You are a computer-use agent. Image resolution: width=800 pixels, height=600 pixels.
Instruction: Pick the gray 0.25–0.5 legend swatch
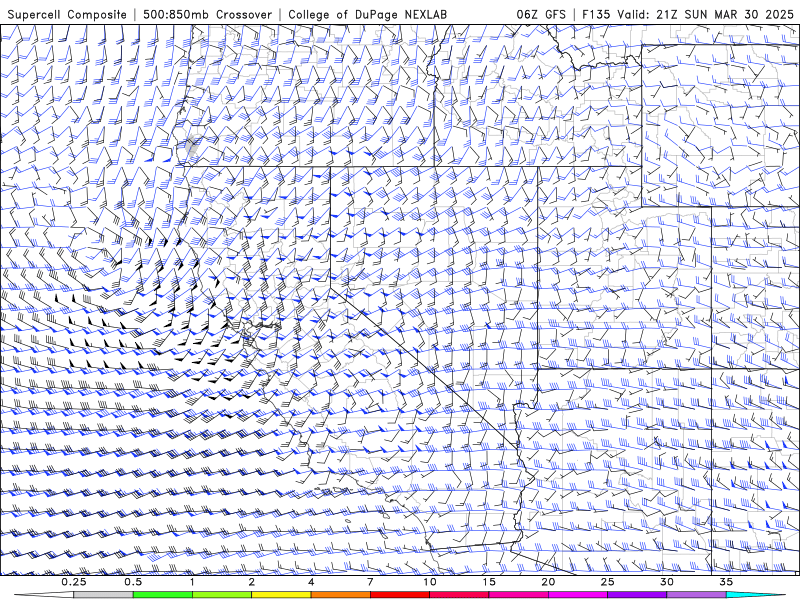[x=104, y=595]
